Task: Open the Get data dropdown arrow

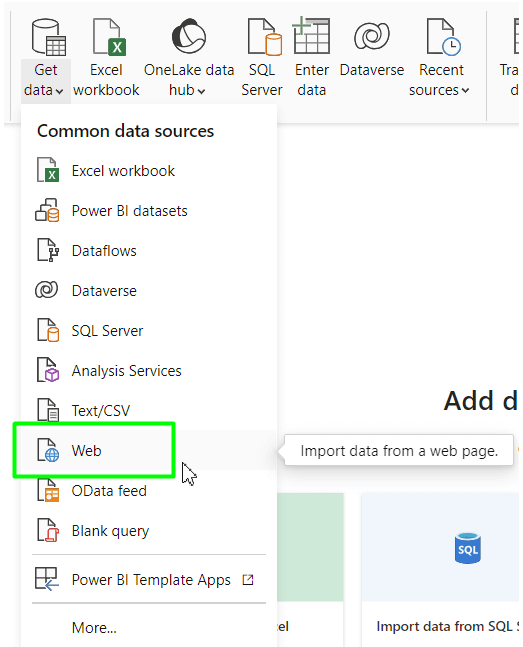Action: [59, 91]
